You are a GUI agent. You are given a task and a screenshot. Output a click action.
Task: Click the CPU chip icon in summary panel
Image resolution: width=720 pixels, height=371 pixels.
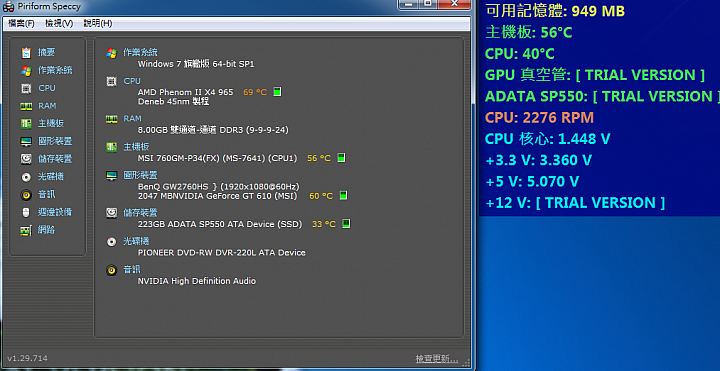(x=111, y=81)
